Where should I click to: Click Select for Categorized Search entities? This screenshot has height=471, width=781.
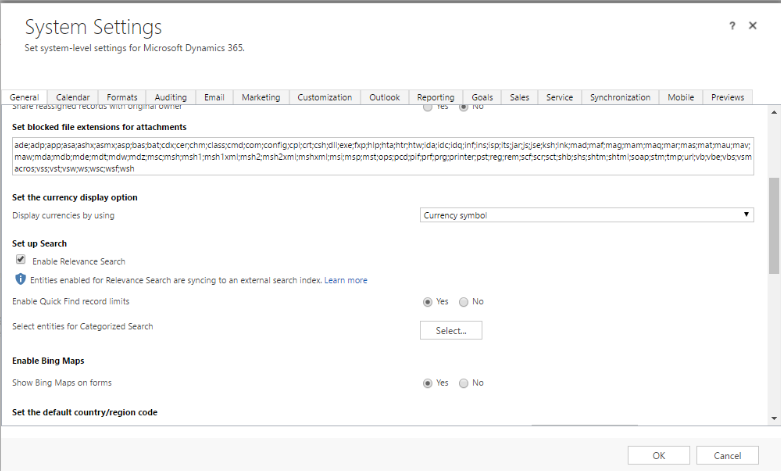(x=451, y=331)
